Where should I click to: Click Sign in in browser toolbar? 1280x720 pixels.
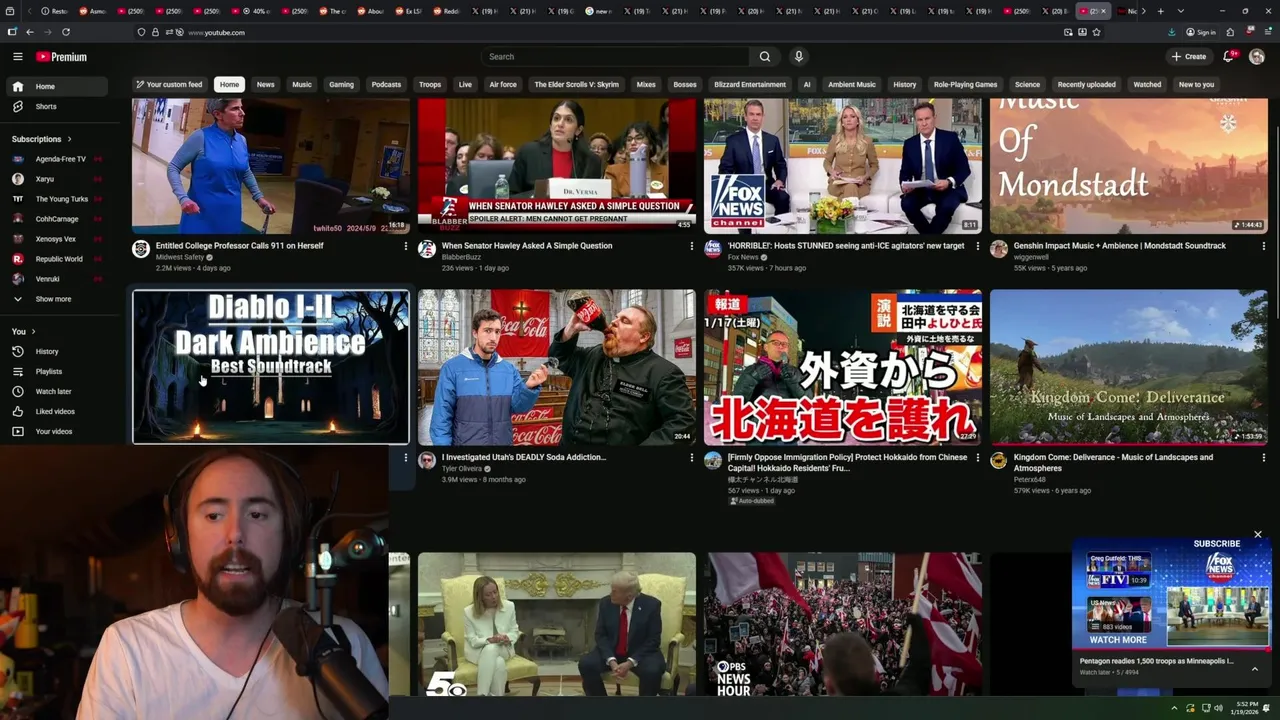tap(1202, 32)
